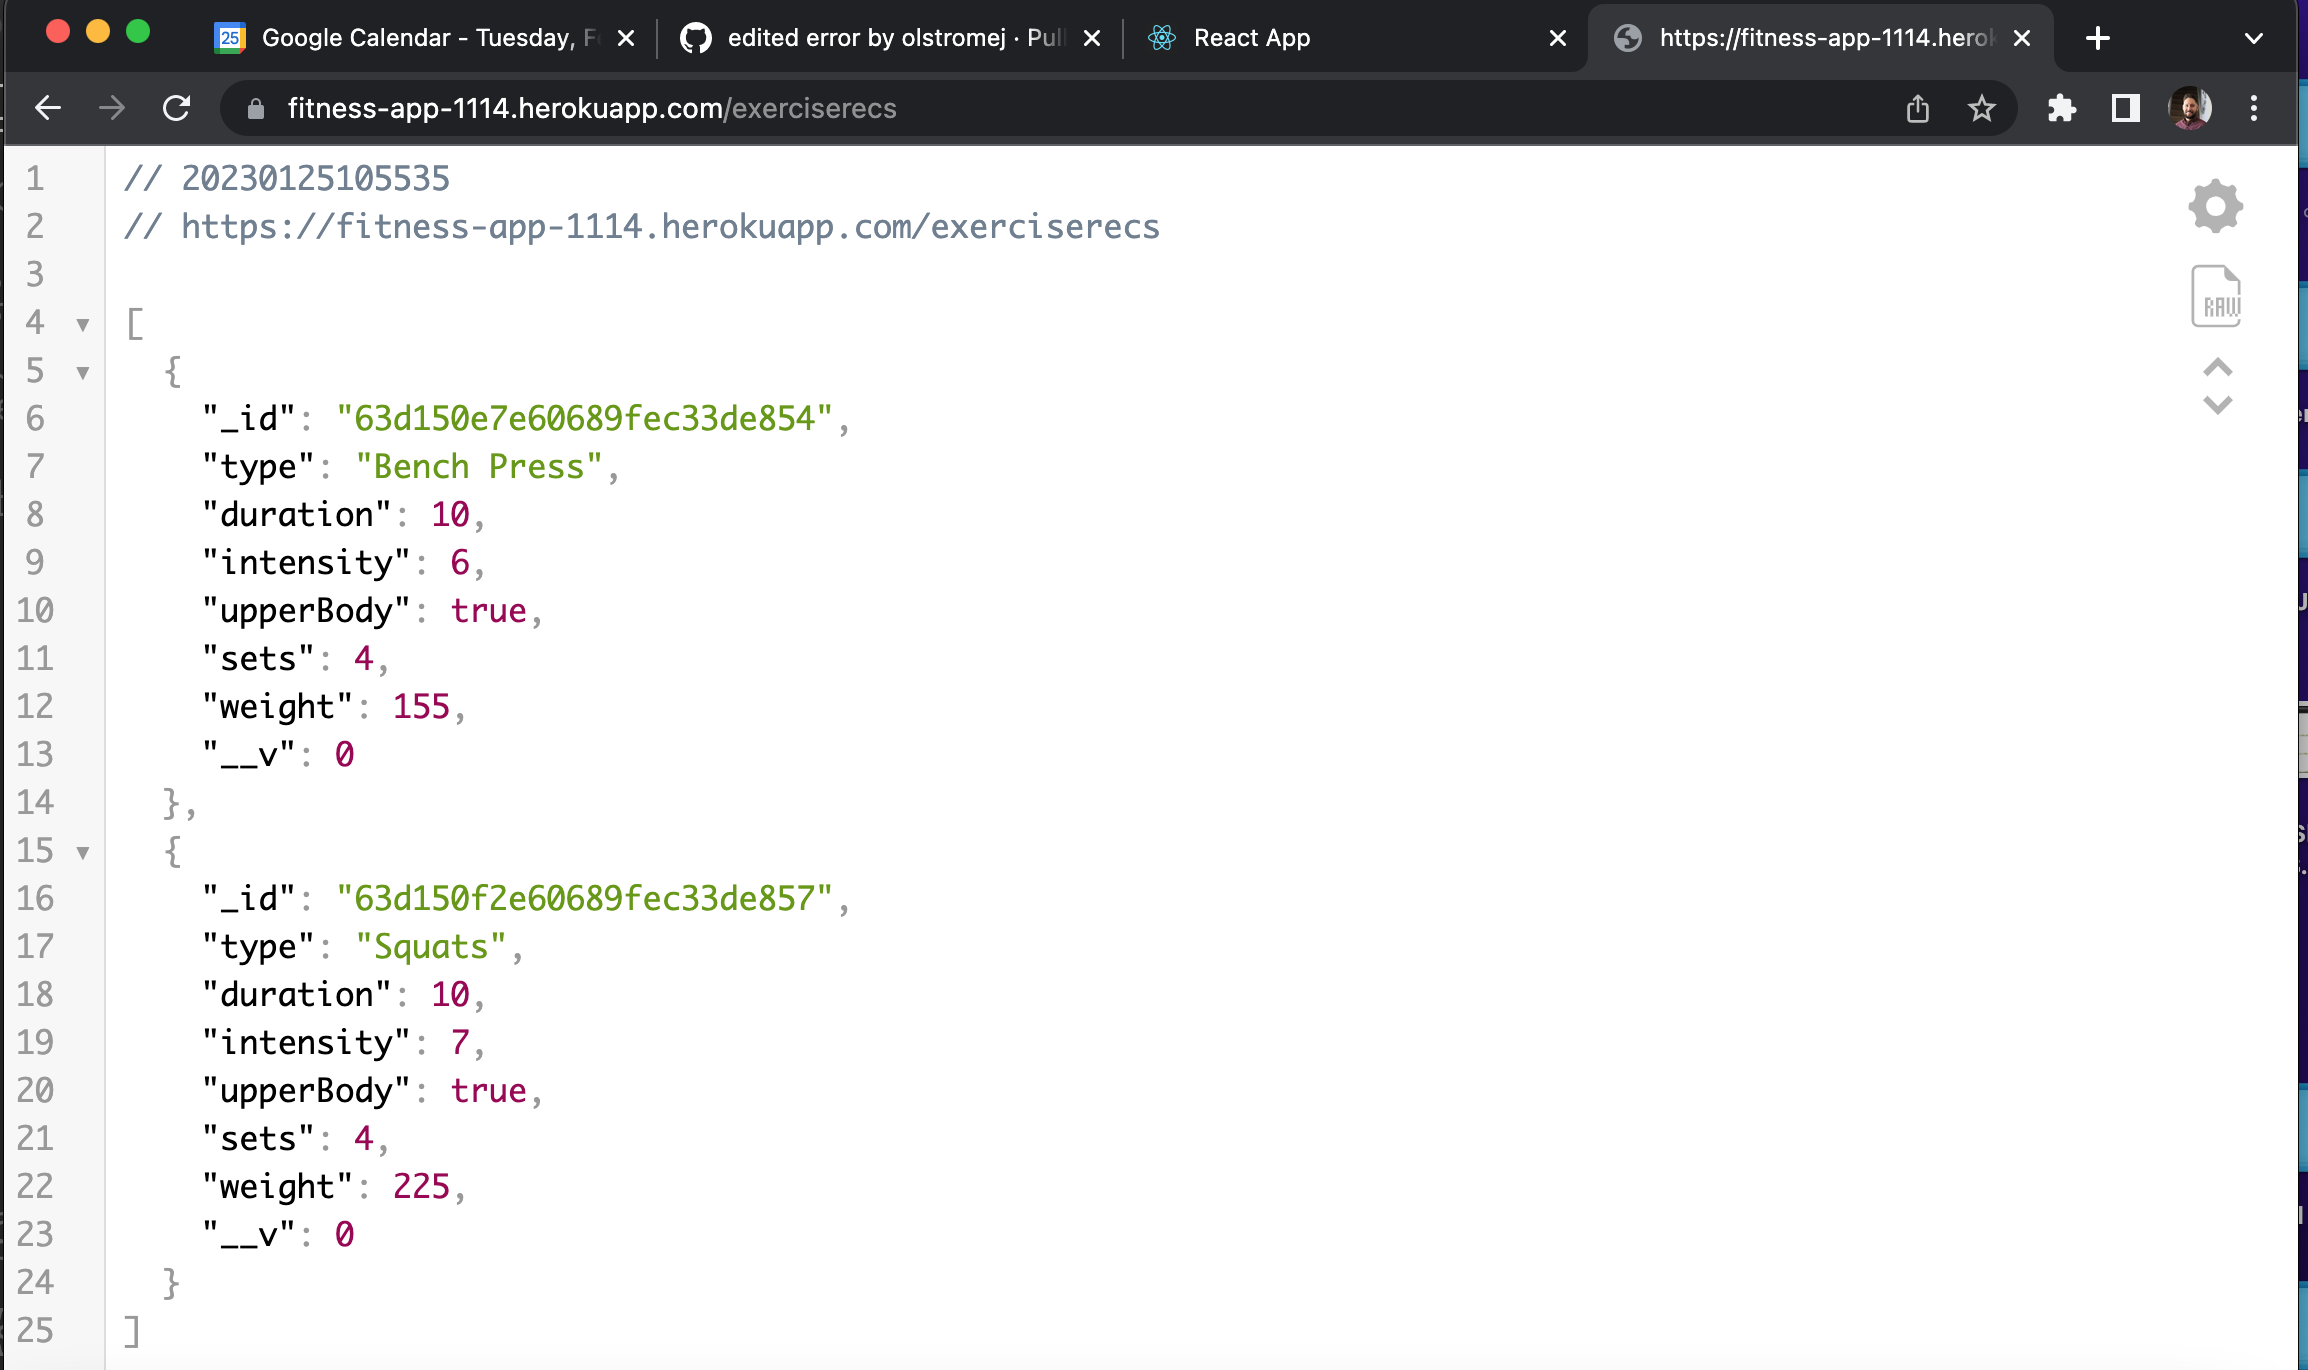Click the upperBody true value on line 10

[488, 611]
